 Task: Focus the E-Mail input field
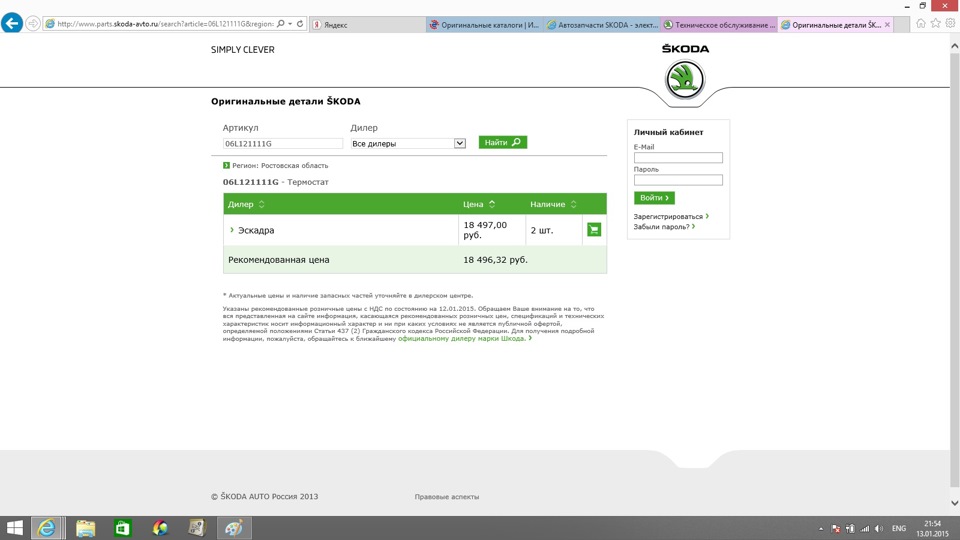click(x=678, y=157)
